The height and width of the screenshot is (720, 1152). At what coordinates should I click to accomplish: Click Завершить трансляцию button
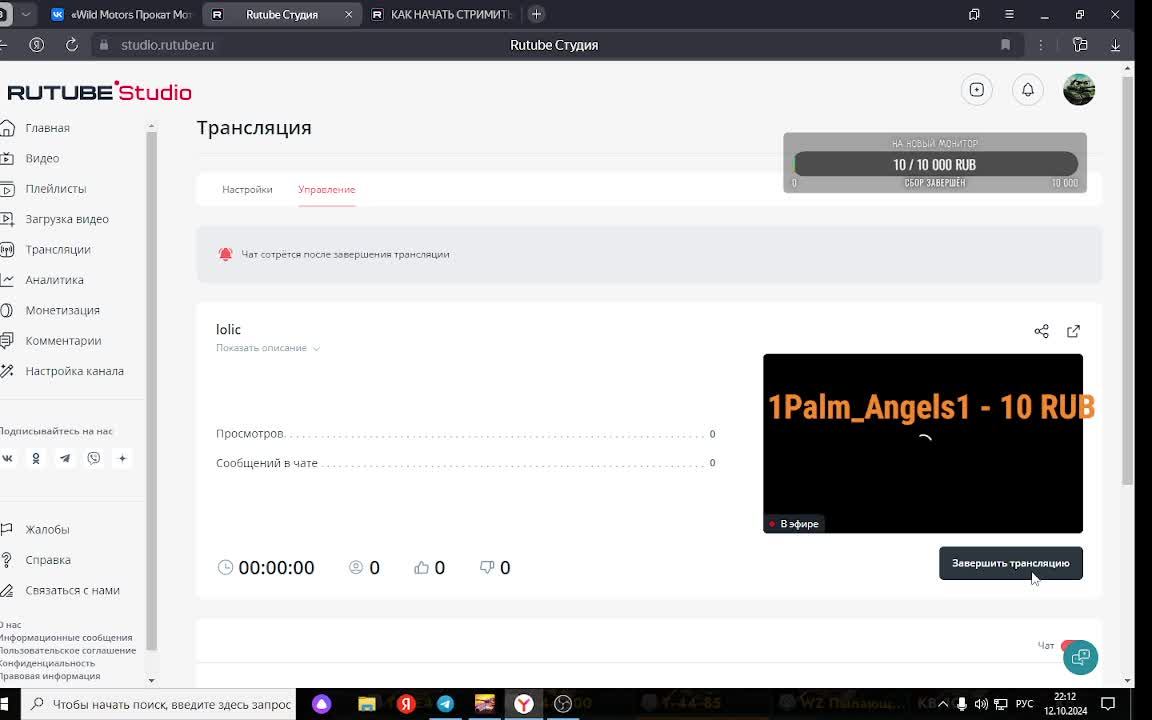(x=1010, y=564)
